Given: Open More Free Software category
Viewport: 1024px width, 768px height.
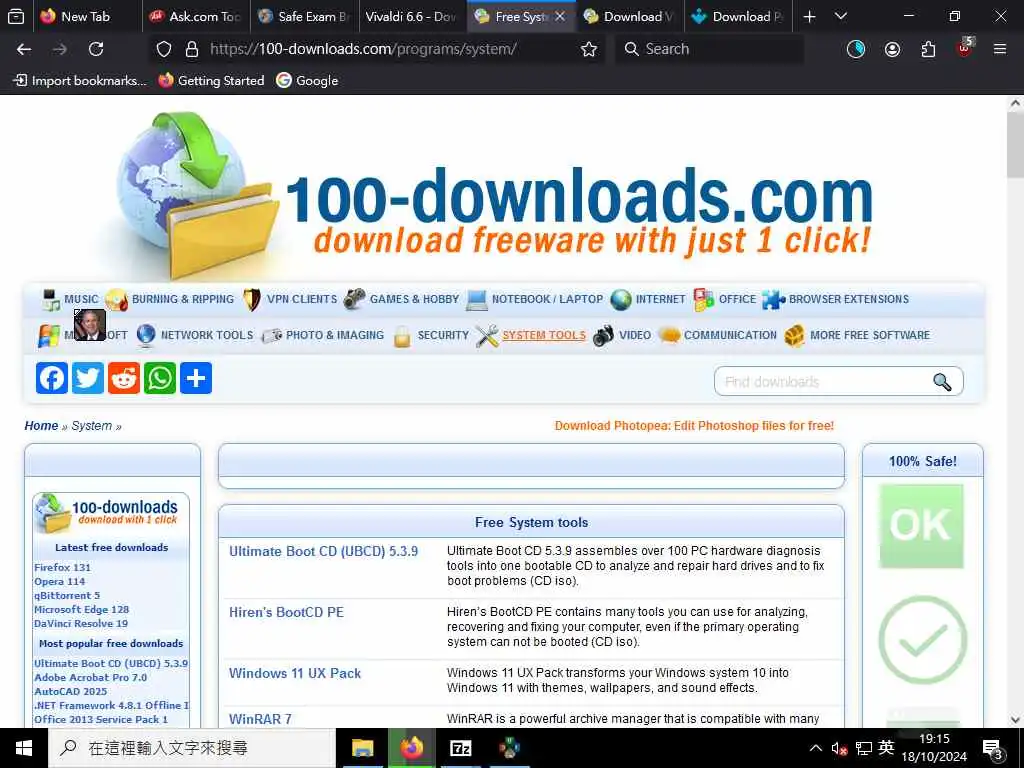Looking at the screenshot, I should click(x=870, y=335).
